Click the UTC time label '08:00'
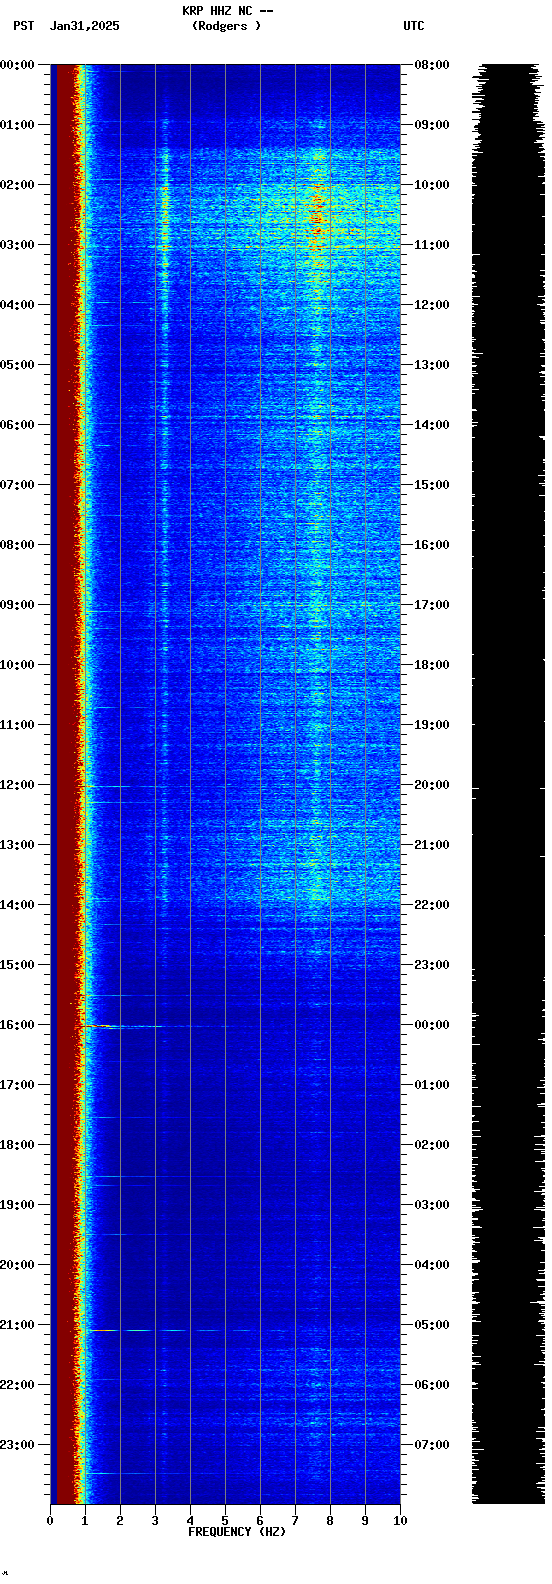Screen dimensions: 552x1584 [432, 65]
